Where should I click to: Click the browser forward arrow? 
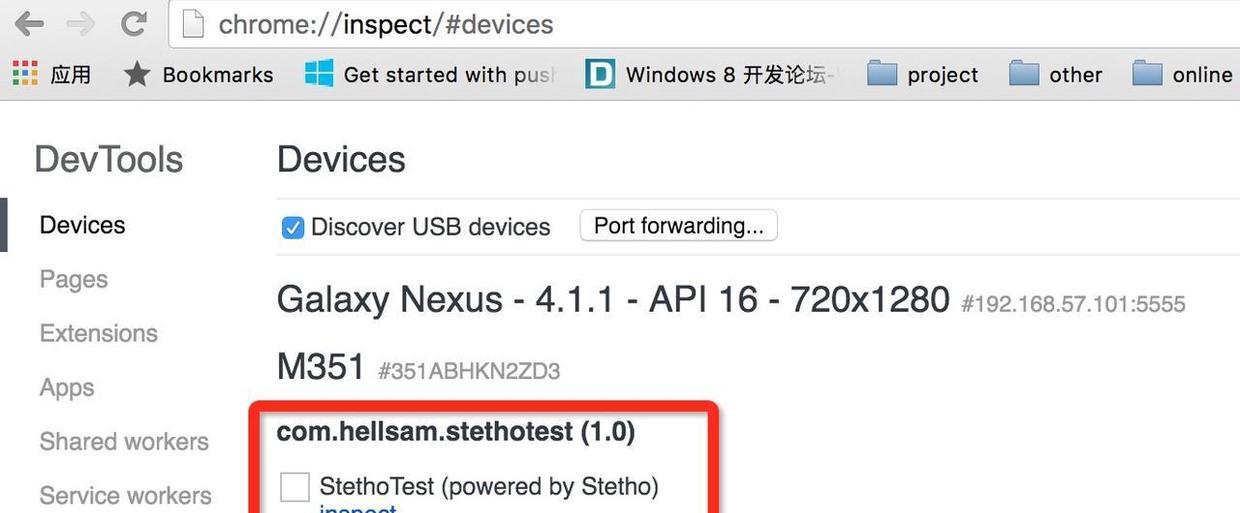pos(81,23)
